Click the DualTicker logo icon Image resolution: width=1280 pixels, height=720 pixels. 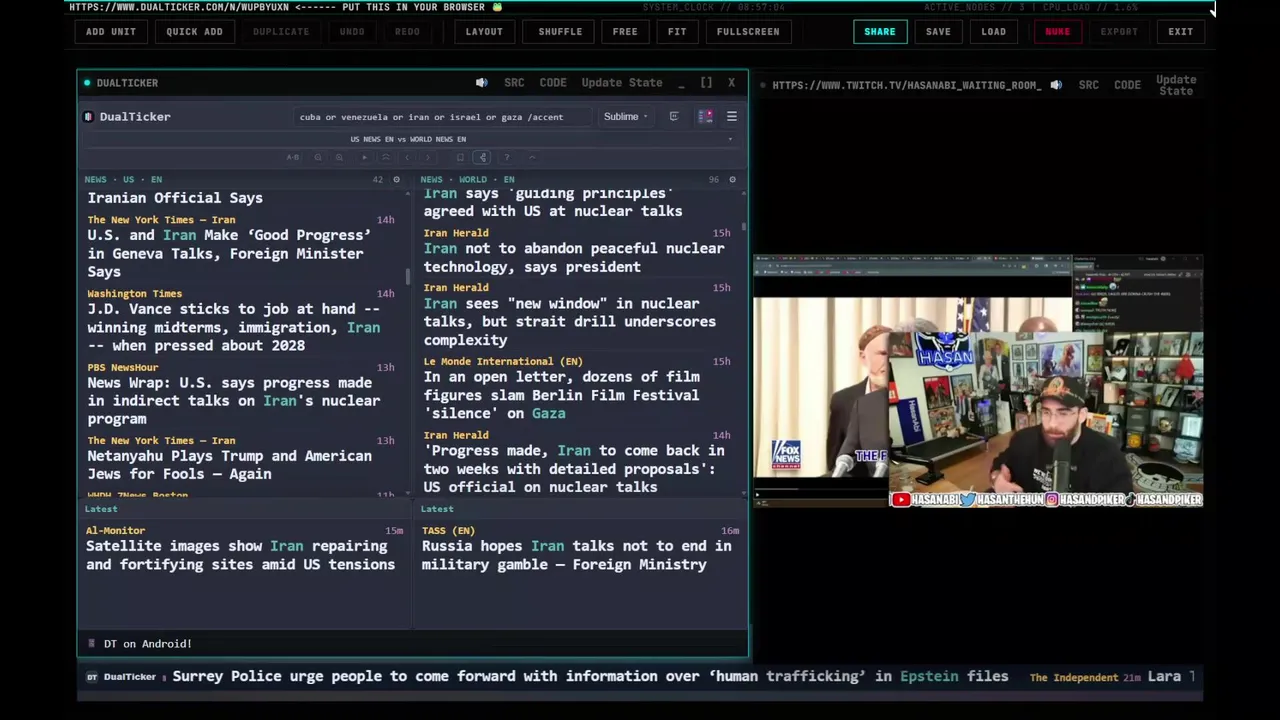(88, 117)
